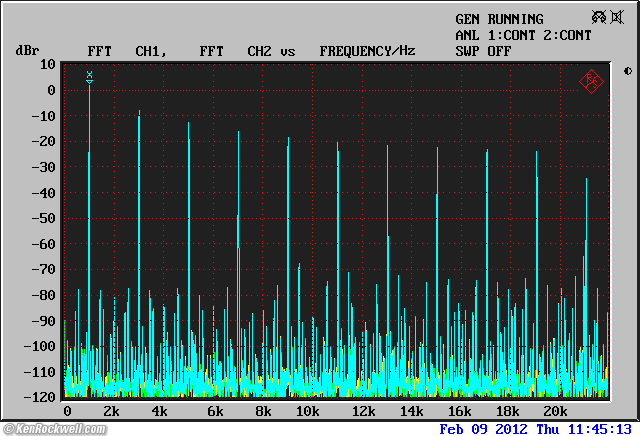This screenshot has height=436, width=640.
Task: Toggle the SWP OFF sweep status
Action: 483,50
